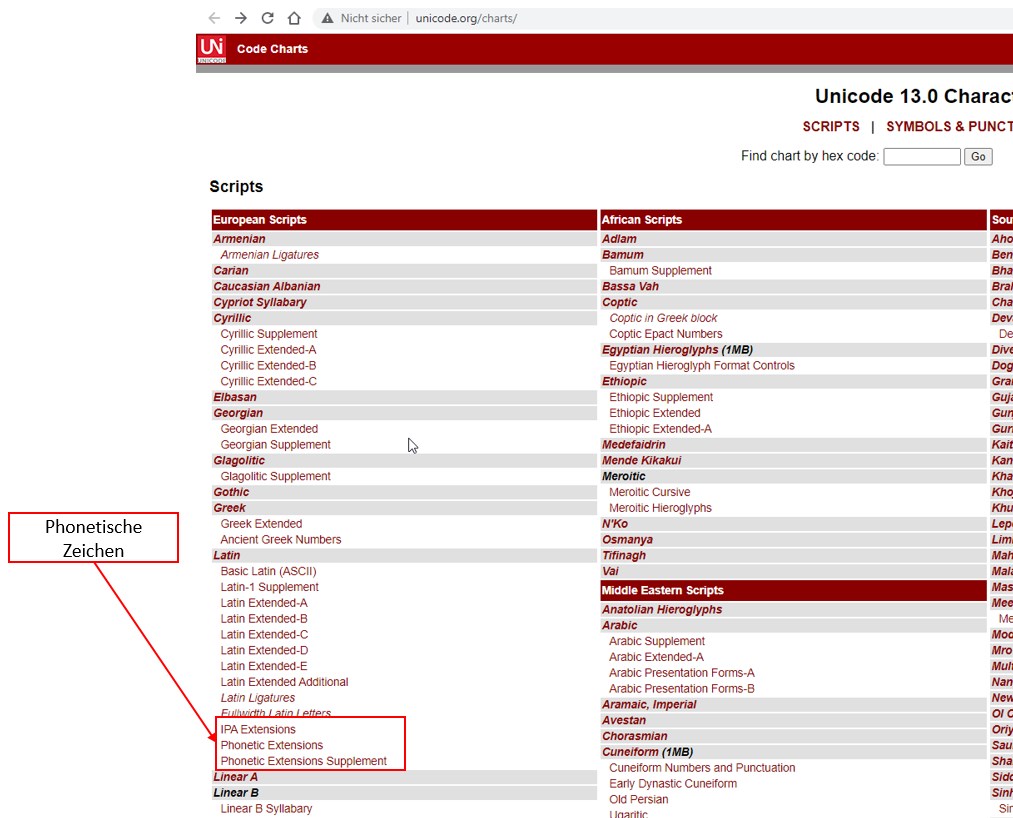Click the hex code input field

click(921, 156)
